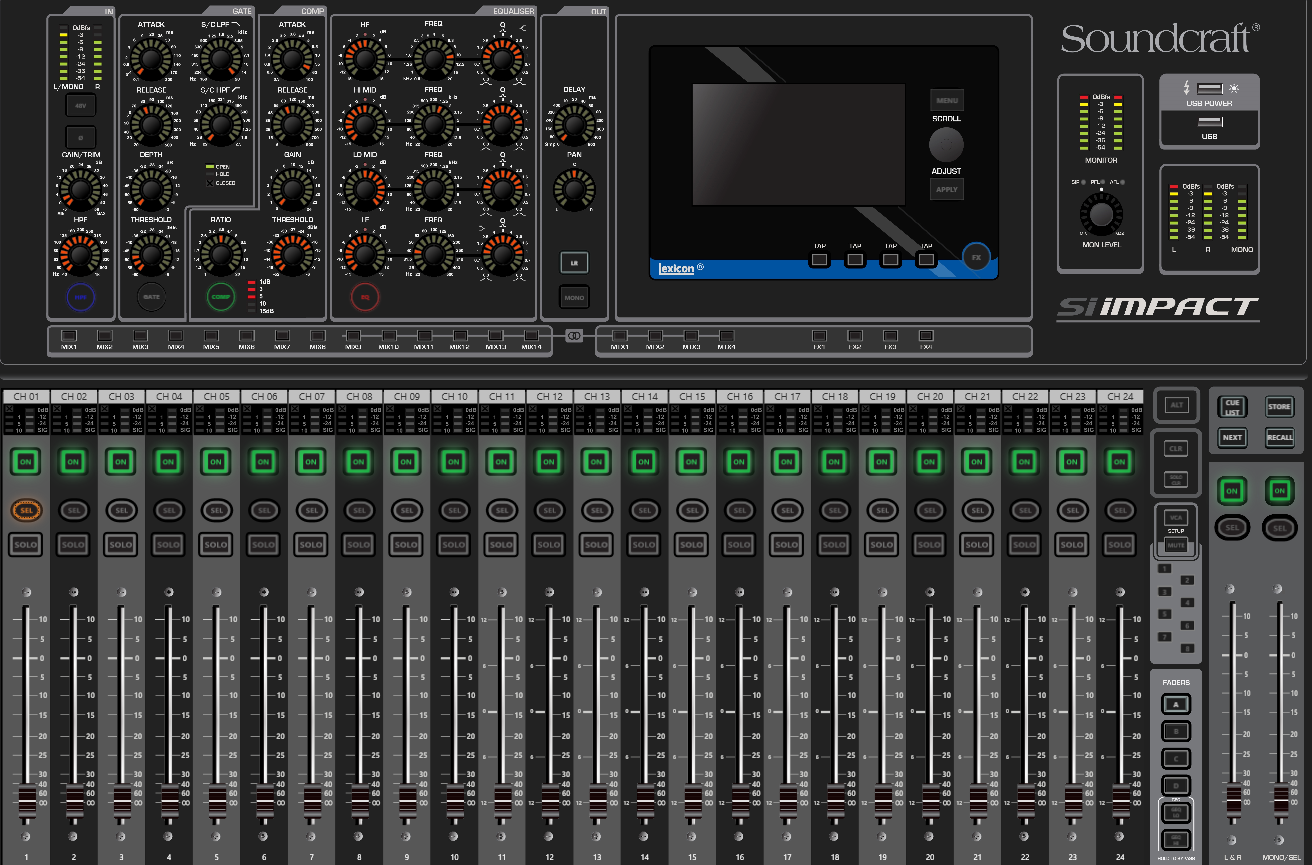Toggle the L & R master ON button
Screen dimensions: 1312x865
(x=1232, y=491)
